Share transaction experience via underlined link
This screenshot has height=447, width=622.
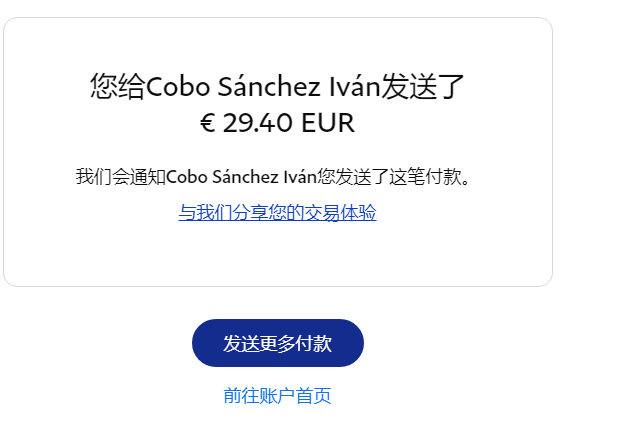(277, 212)
